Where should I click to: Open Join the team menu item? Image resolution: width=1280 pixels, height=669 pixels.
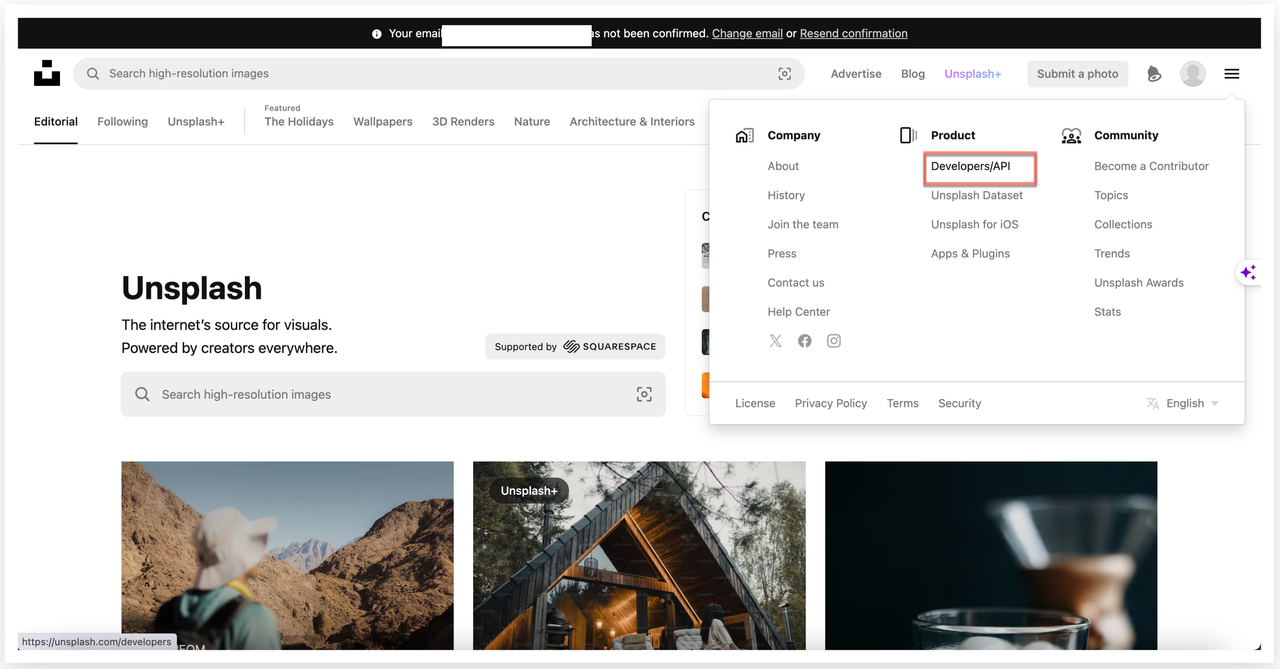pos(803,224)
